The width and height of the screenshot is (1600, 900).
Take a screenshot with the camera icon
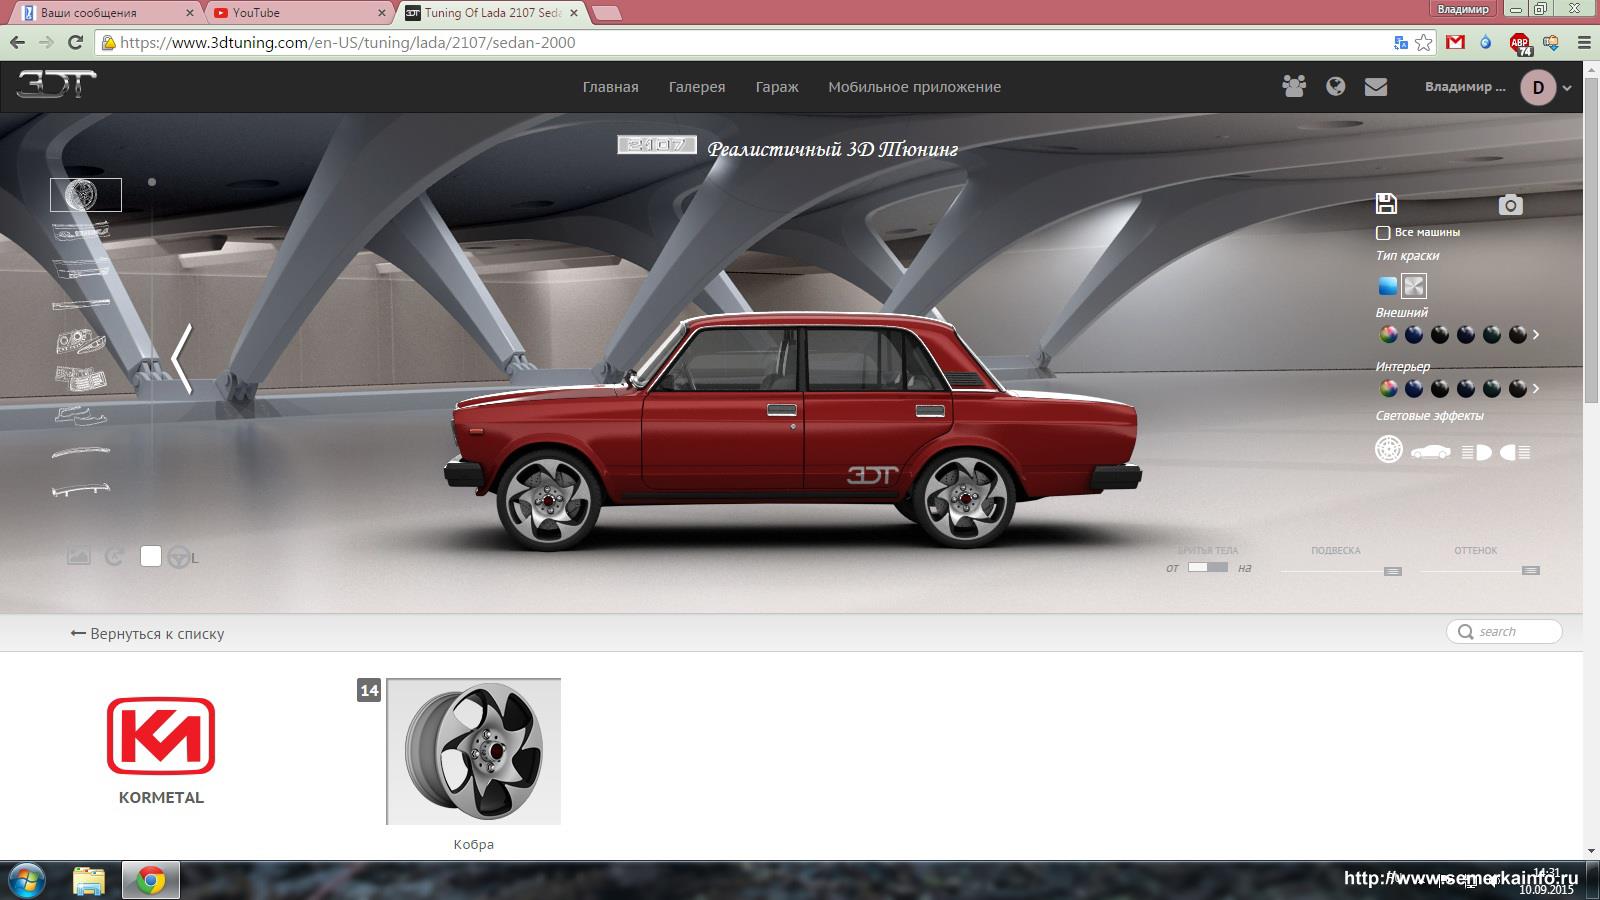pyautogui.click(x=1510, y=205)
